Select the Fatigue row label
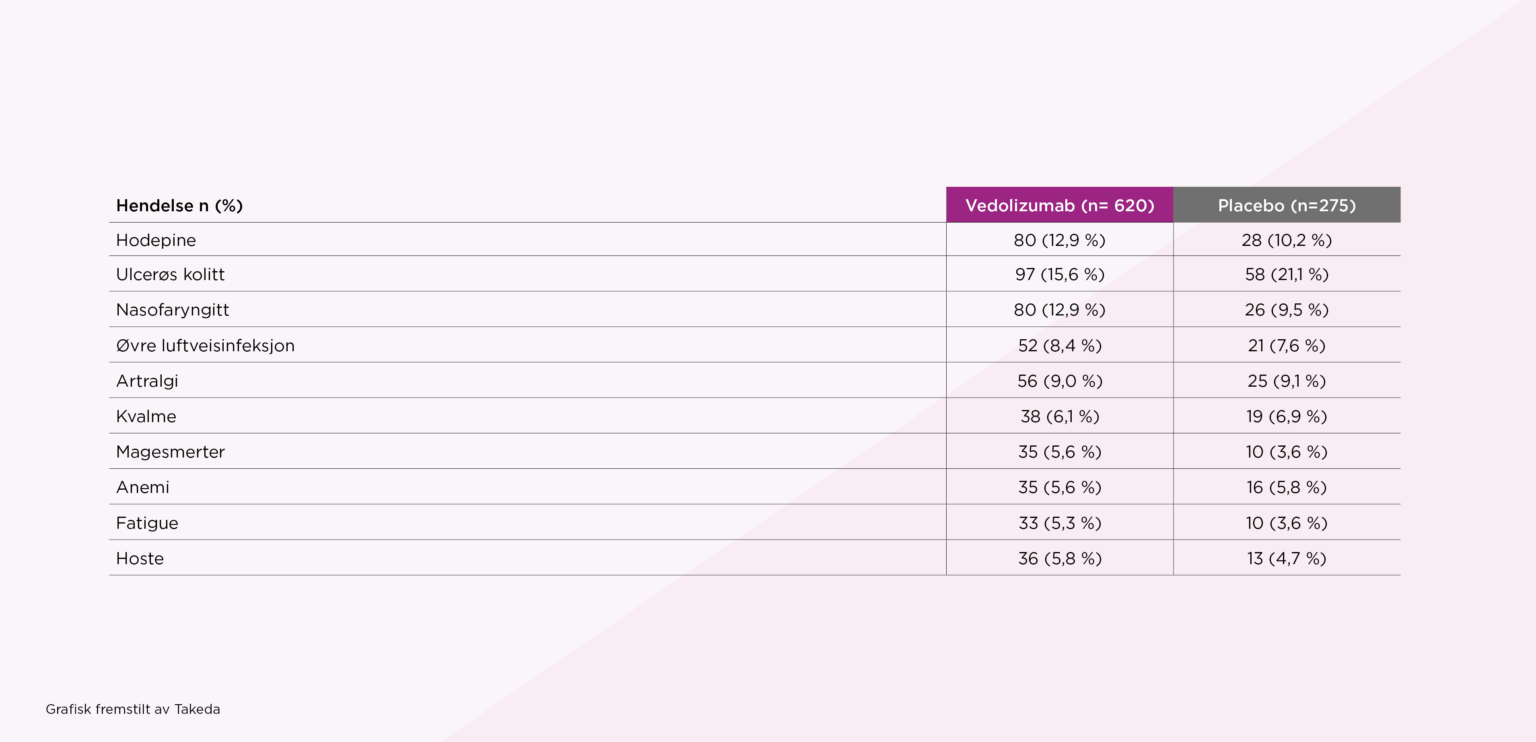 pyautogui.click(x=147, y=523)
